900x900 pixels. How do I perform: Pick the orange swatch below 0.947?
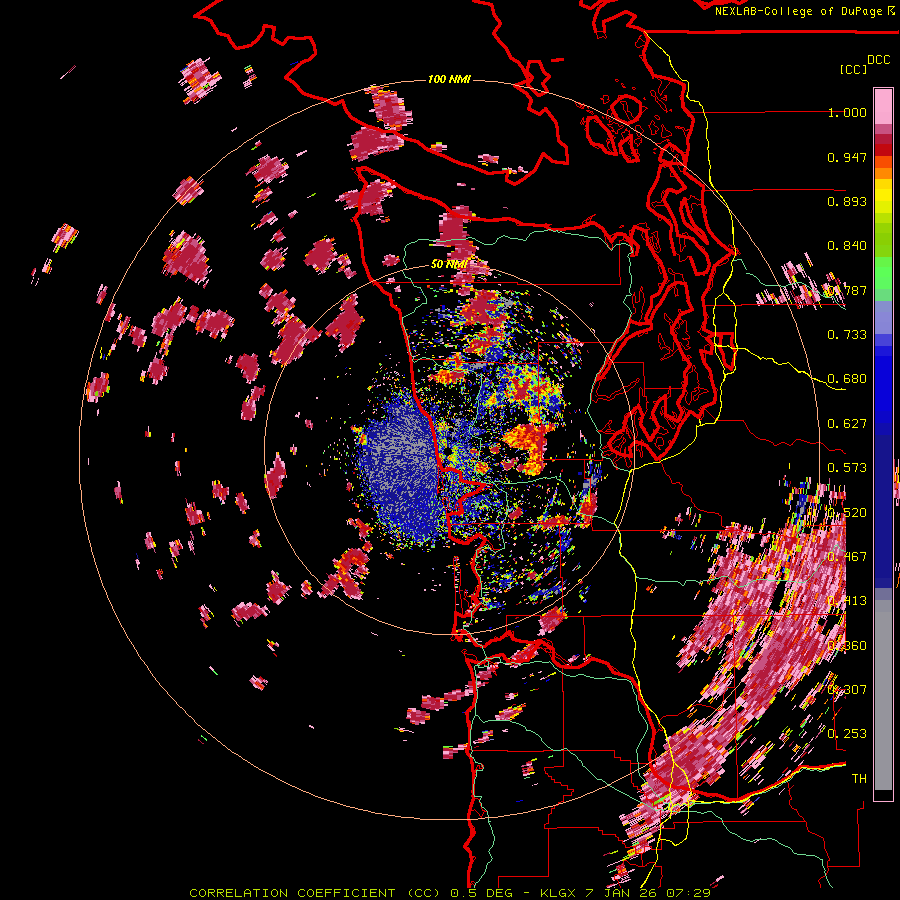pyautogui.click(x=883, y=172)
